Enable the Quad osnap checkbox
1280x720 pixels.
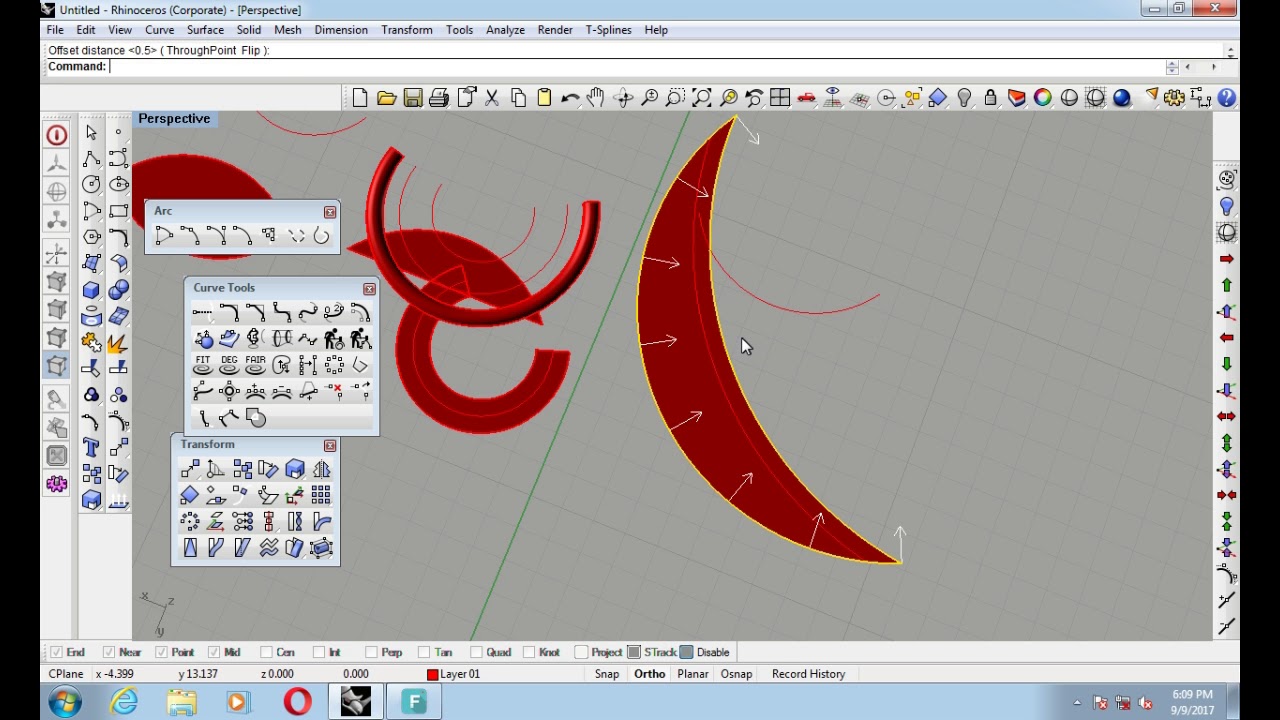(x=476, y=652)
